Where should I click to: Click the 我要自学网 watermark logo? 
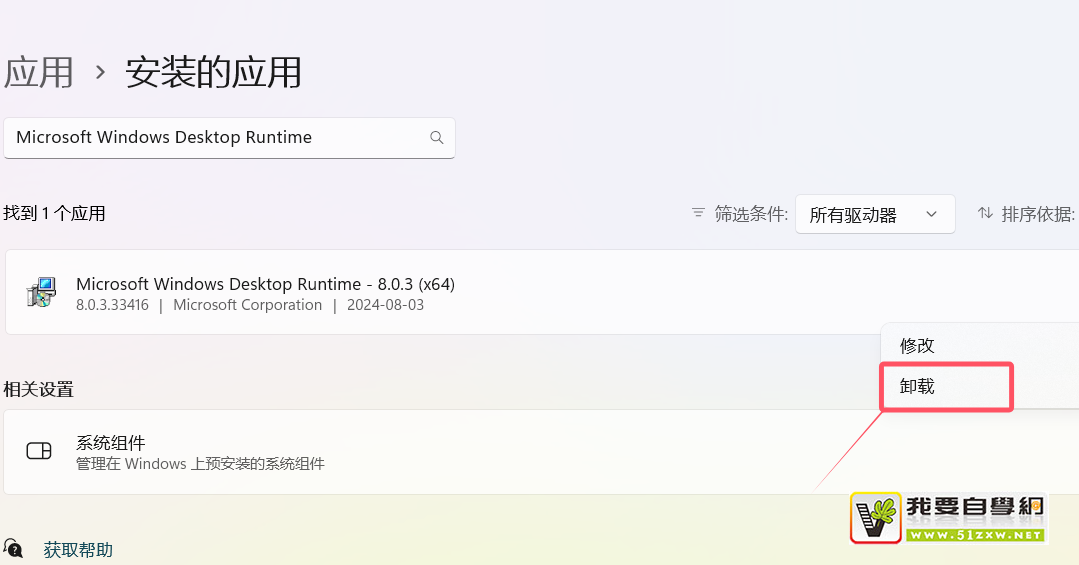pos(947,518)
